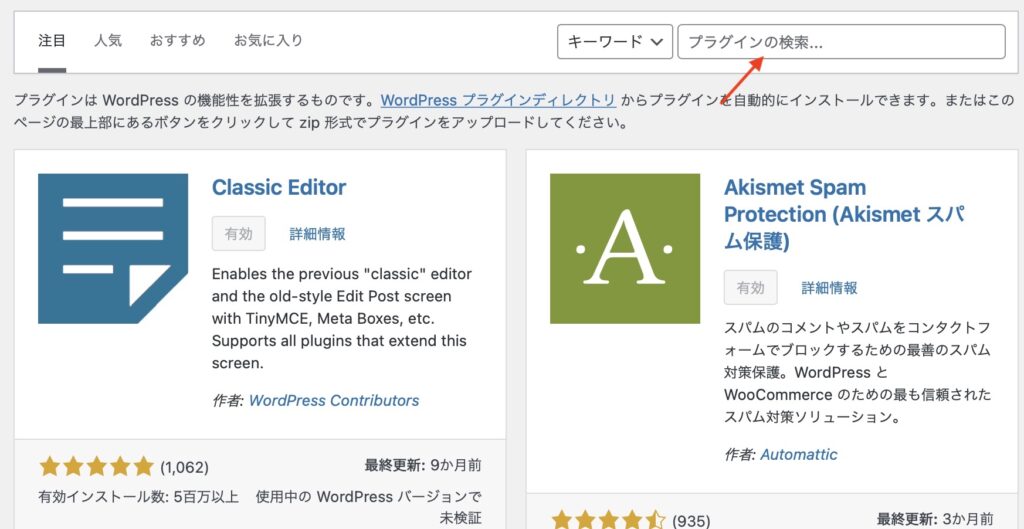Click the 最終更新: 3か月前 text

tap(935, 519)
